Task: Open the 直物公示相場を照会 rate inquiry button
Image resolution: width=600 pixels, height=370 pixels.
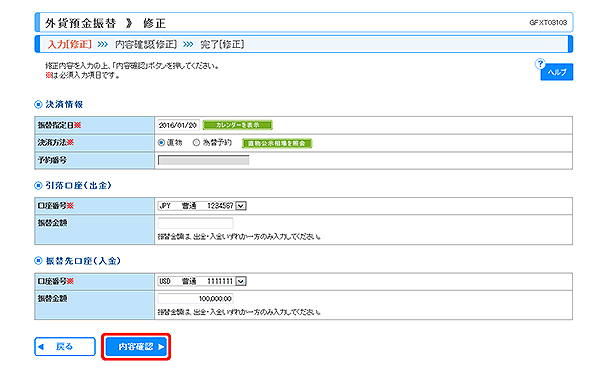Action: click(x=277, y=143)
